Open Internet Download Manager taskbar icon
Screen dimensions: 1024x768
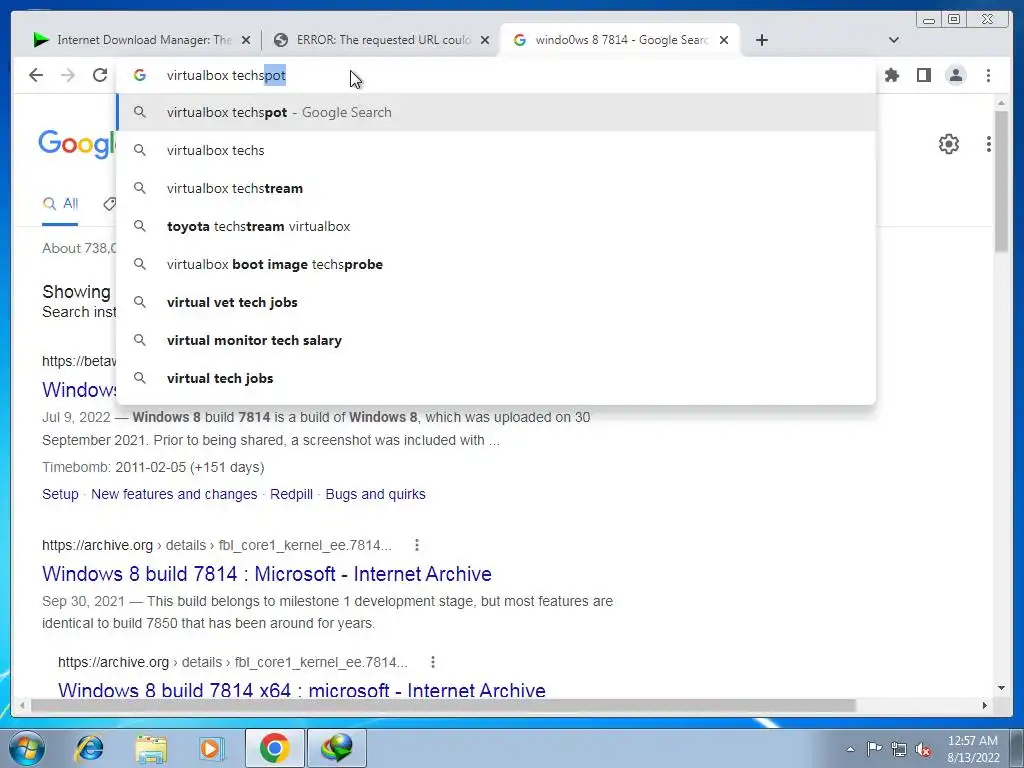336,748
